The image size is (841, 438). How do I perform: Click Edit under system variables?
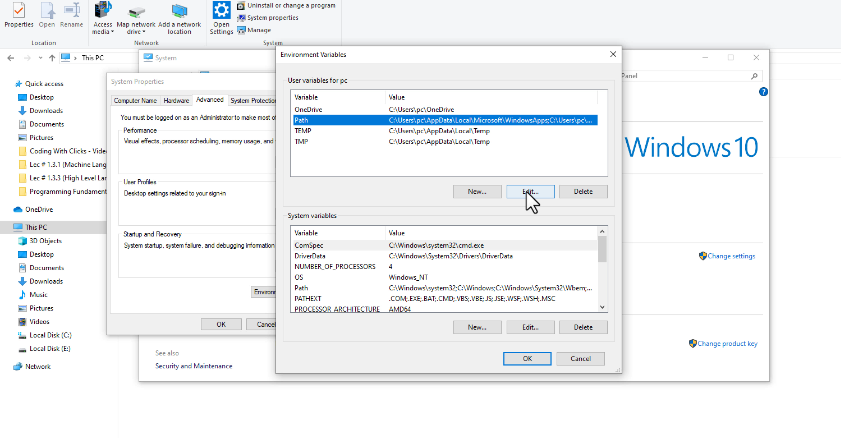(530, 327)
